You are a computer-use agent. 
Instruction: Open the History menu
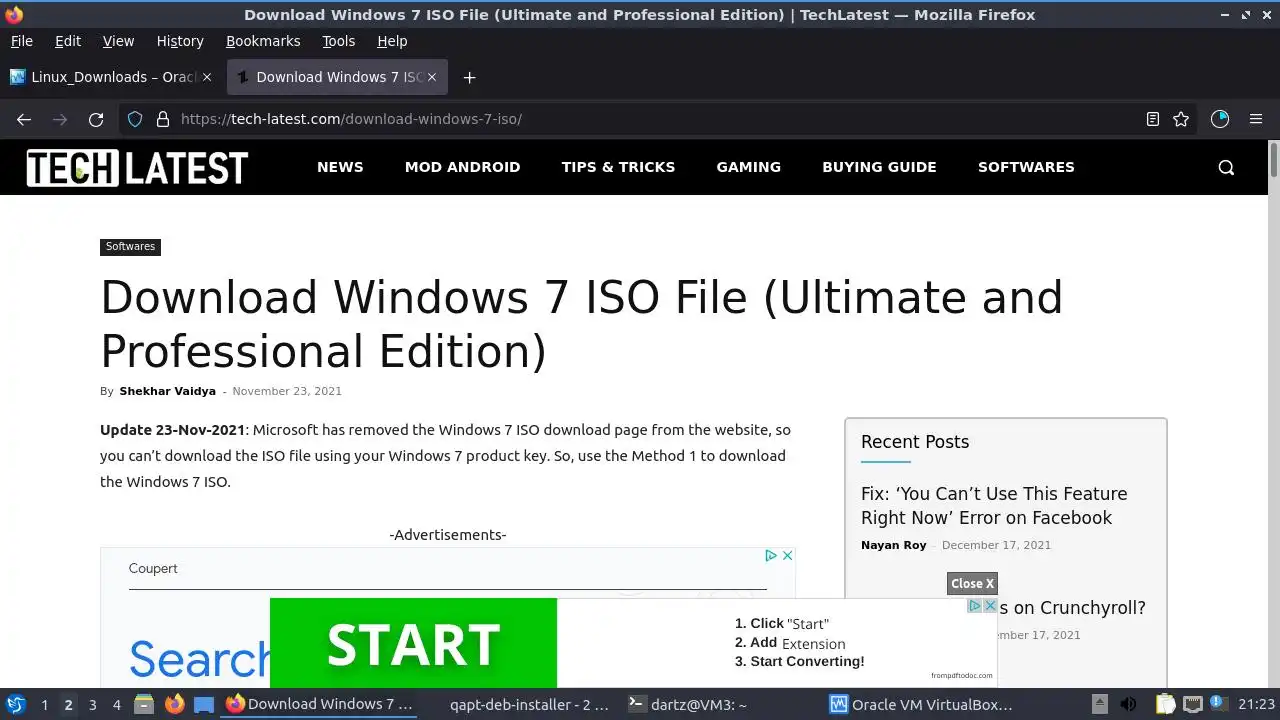pyautogui.click(x=180, y=41)
